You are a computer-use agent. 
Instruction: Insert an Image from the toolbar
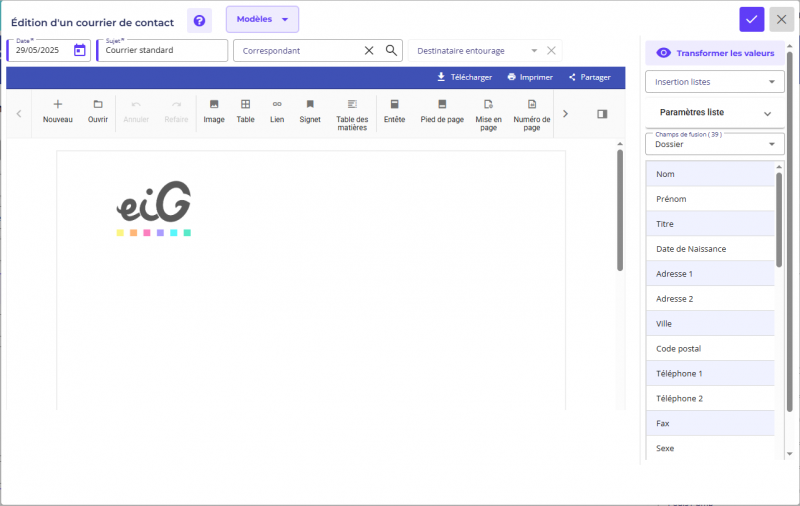coord(214,111)
